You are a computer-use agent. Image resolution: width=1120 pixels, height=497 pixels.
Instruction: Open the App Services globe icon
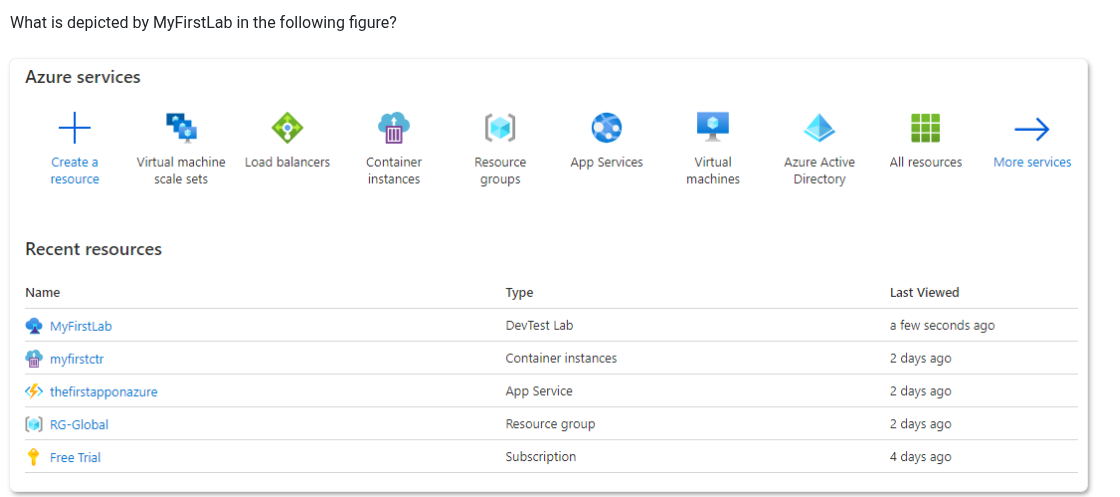(x=606, y=129)
